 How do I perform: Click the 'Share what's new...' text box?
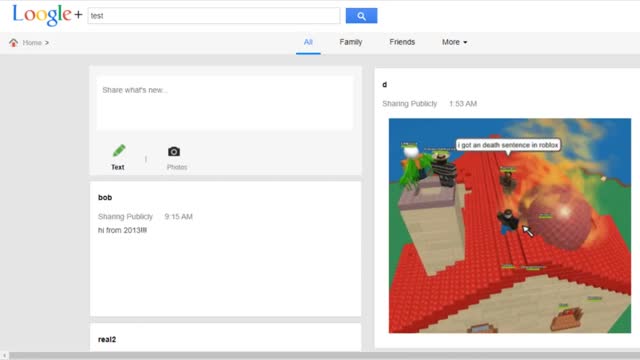tap(225, 103)
